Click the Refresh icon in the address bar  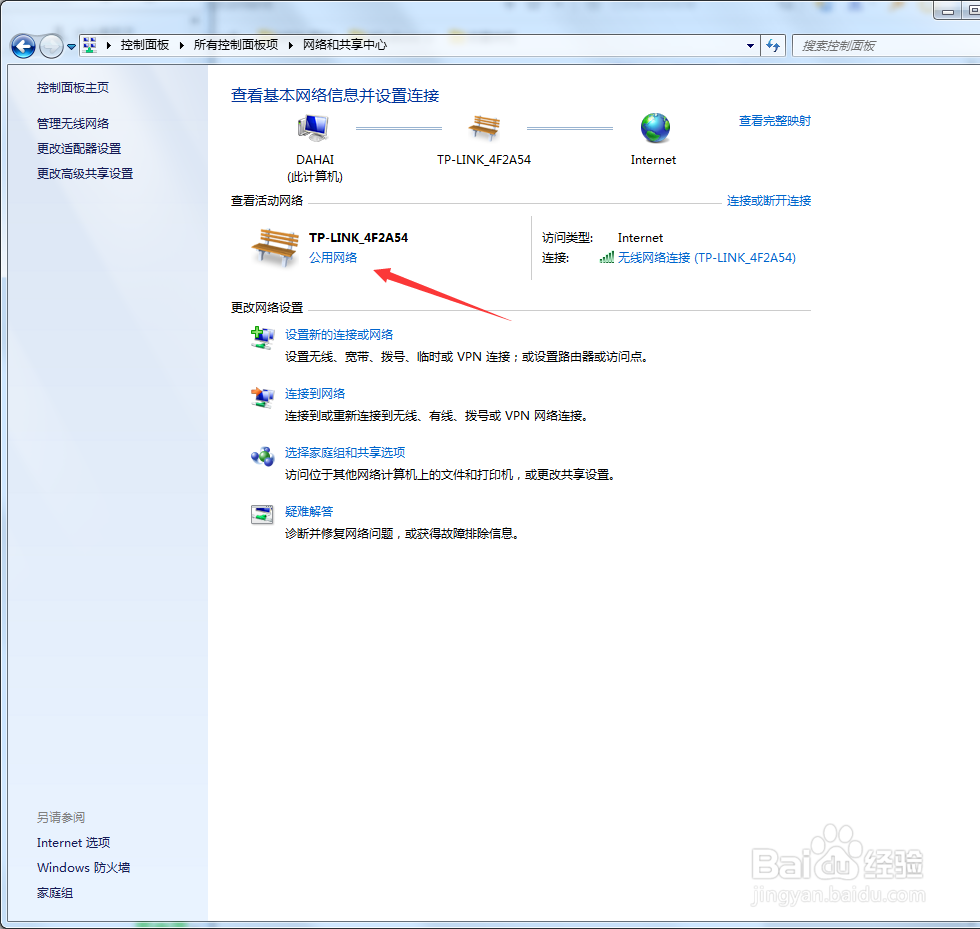773,46
